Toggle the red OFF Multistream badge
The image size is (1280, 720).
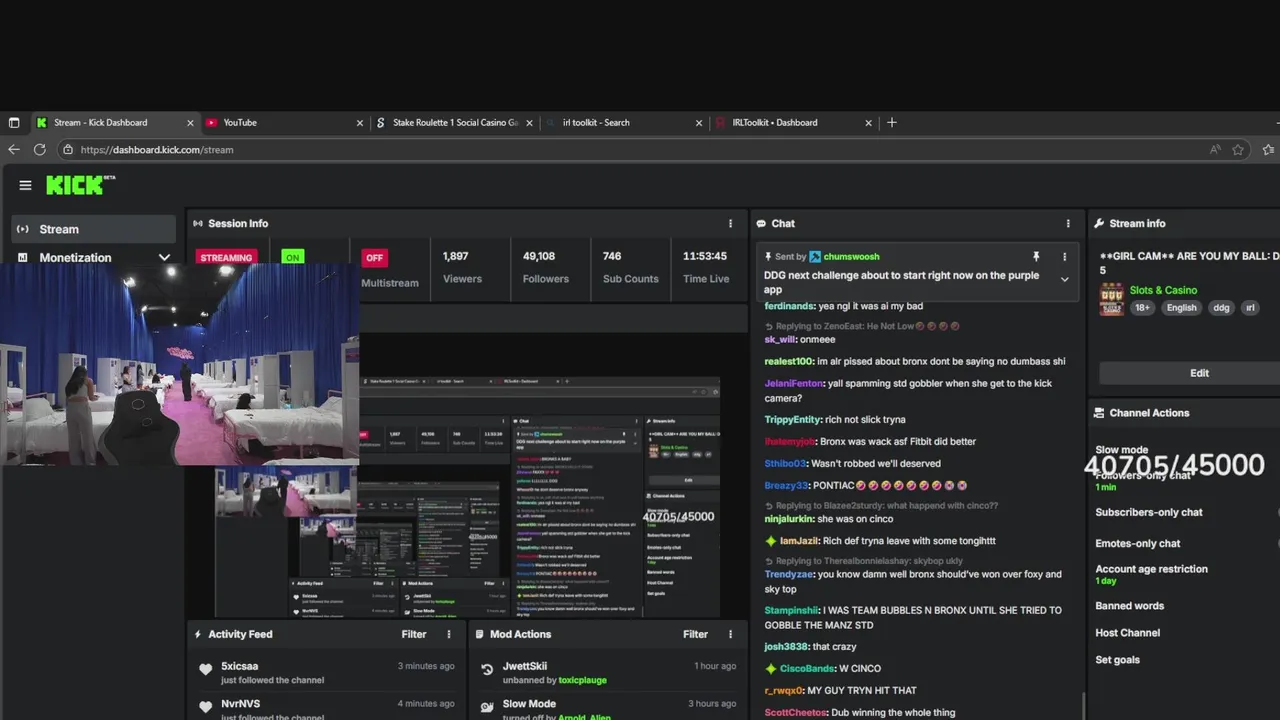(x=374, y=257)
